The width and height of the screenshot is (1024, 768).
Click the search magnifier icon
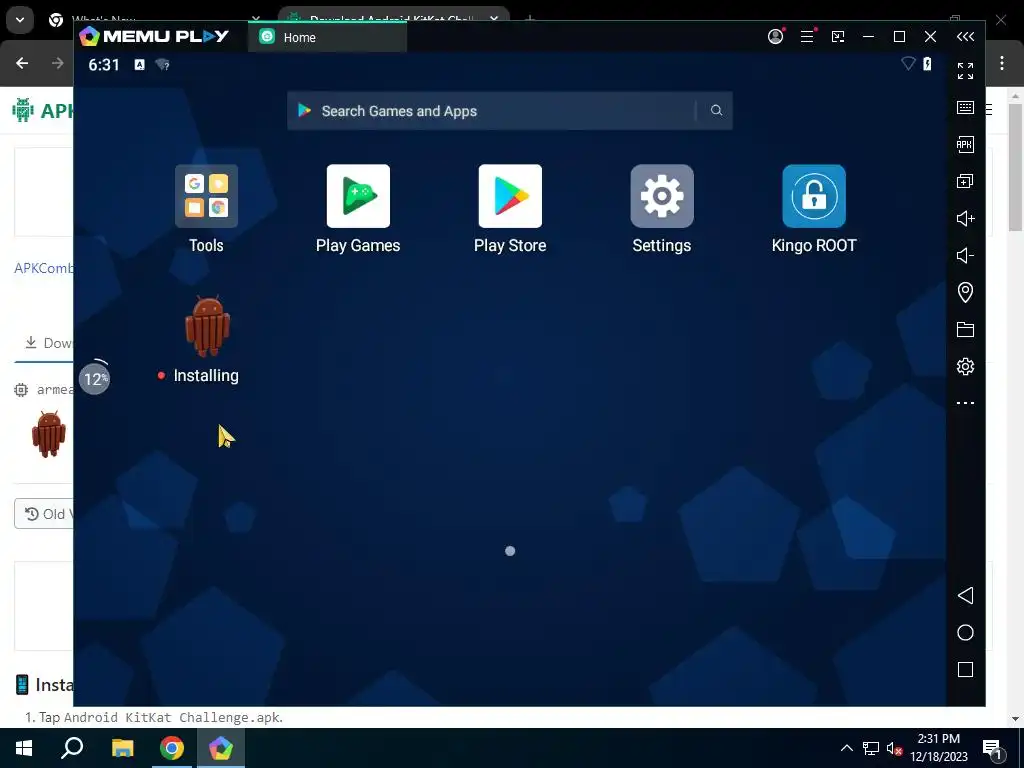tap(716, 110)
